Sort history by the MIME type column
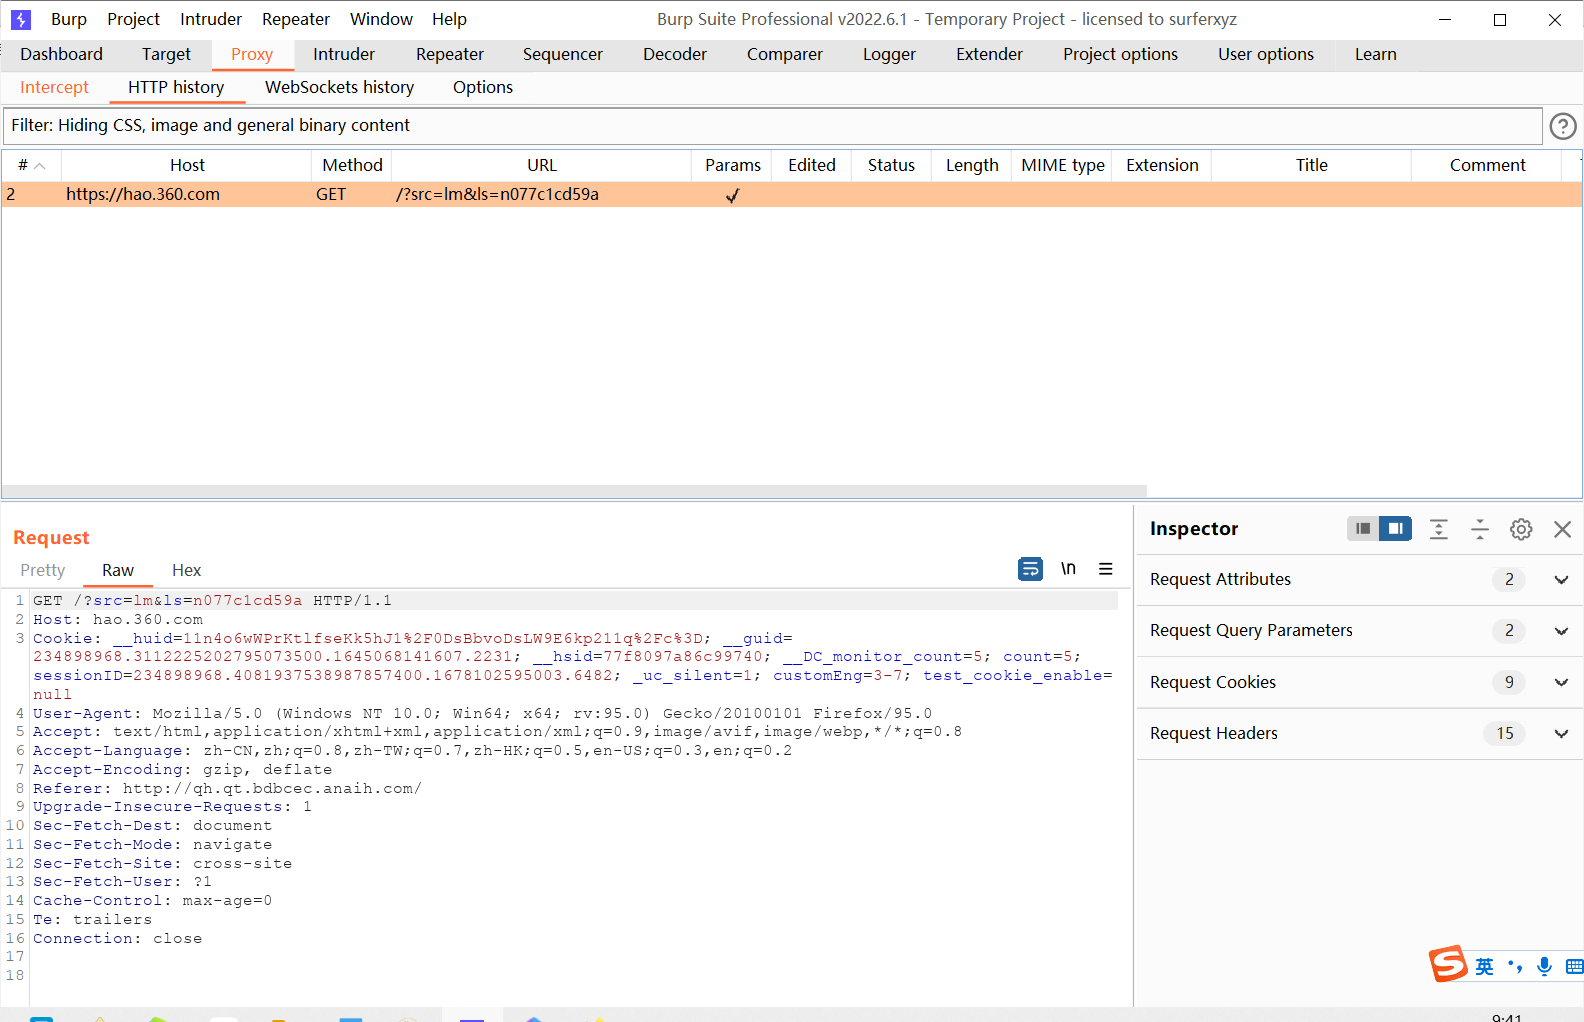 (1062, 166)
